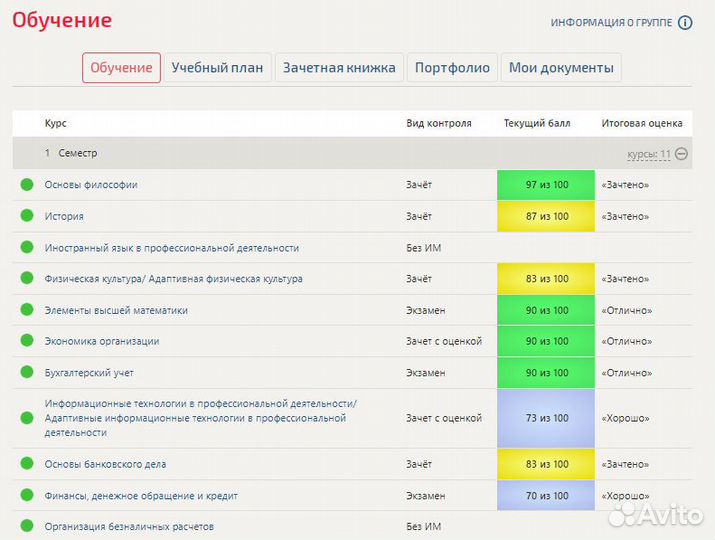The image size is (715, 540).
Task: Click the green dot beside Информационные технологии course
Action: coord(27,418)
